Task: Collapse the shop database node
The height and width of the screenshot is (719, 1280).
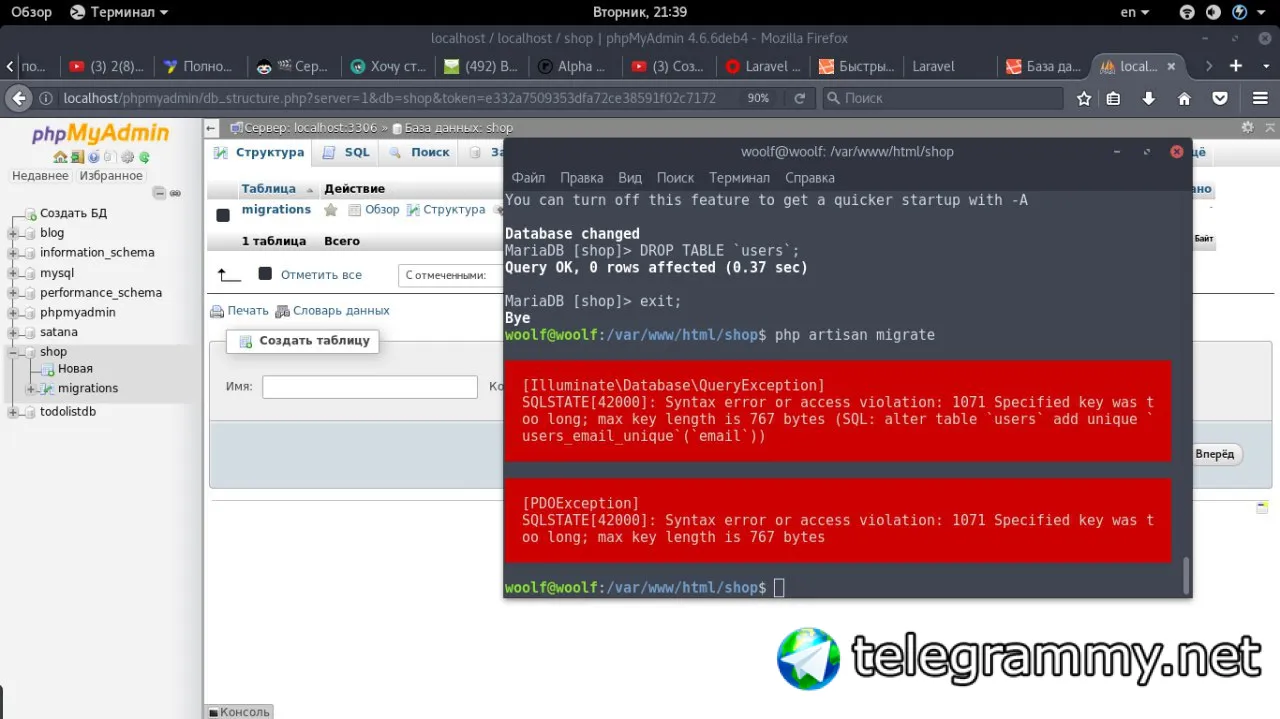Action: point(13,352)
